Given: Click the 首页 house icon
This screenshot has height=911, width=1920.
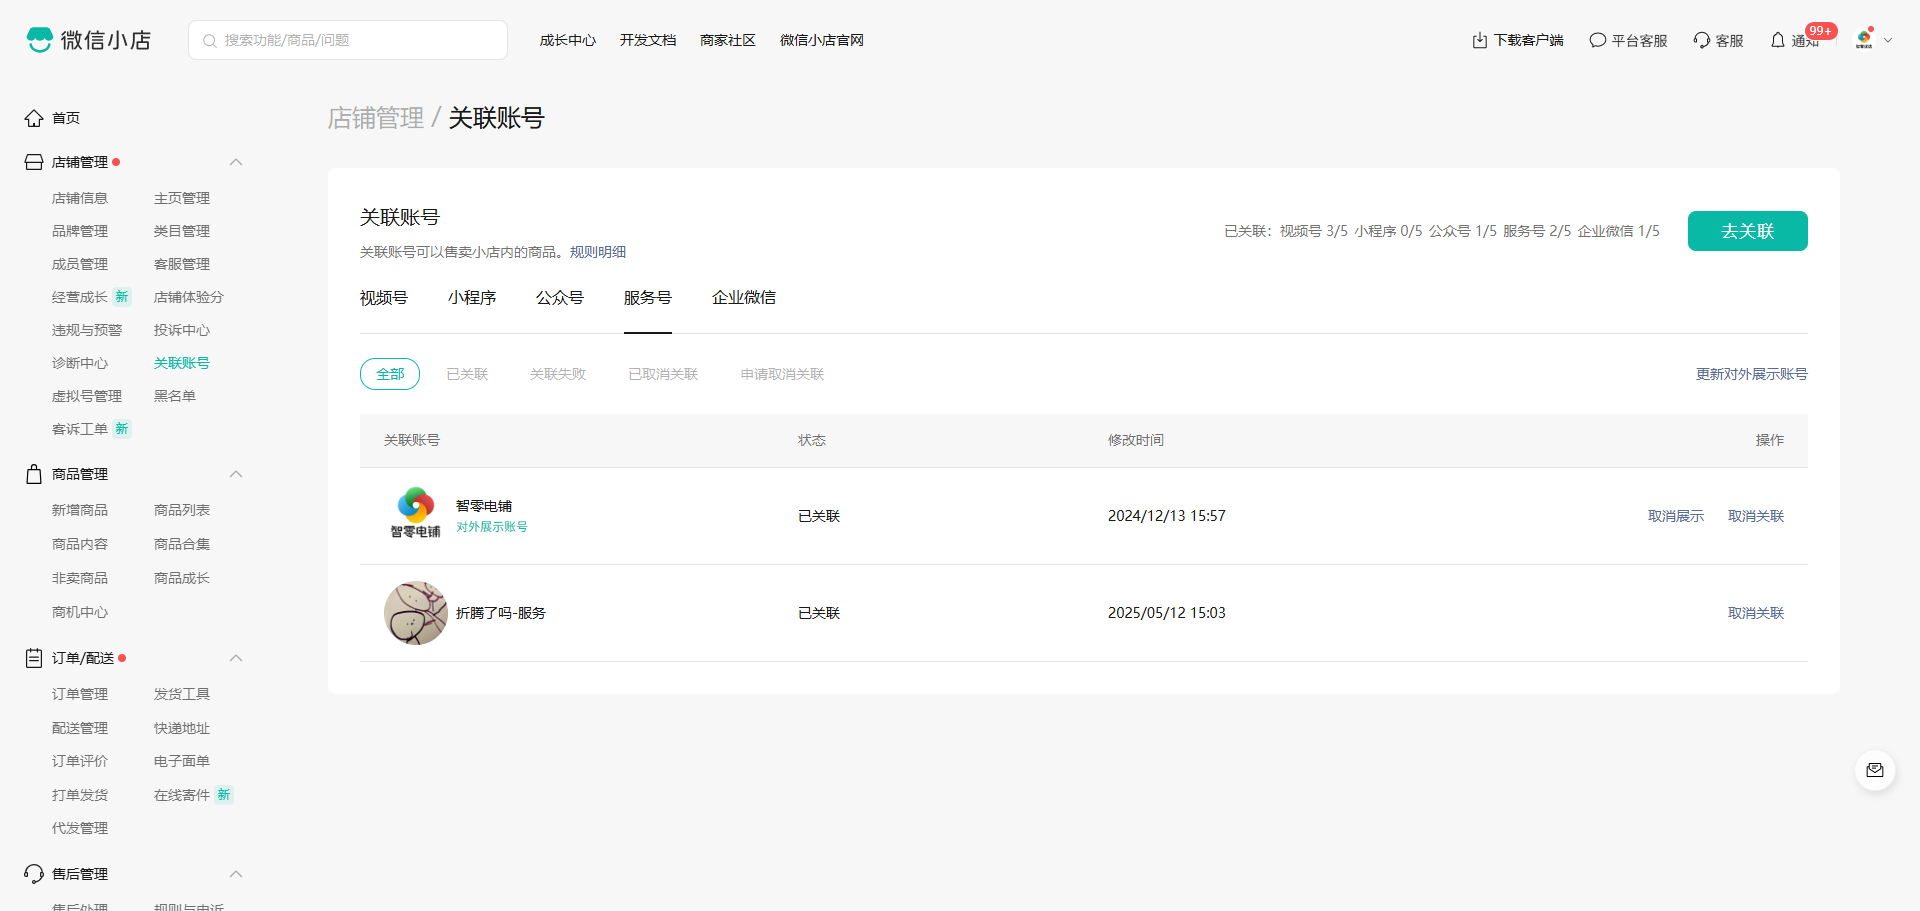Looking at the screenshot, I should pos(34,118).
